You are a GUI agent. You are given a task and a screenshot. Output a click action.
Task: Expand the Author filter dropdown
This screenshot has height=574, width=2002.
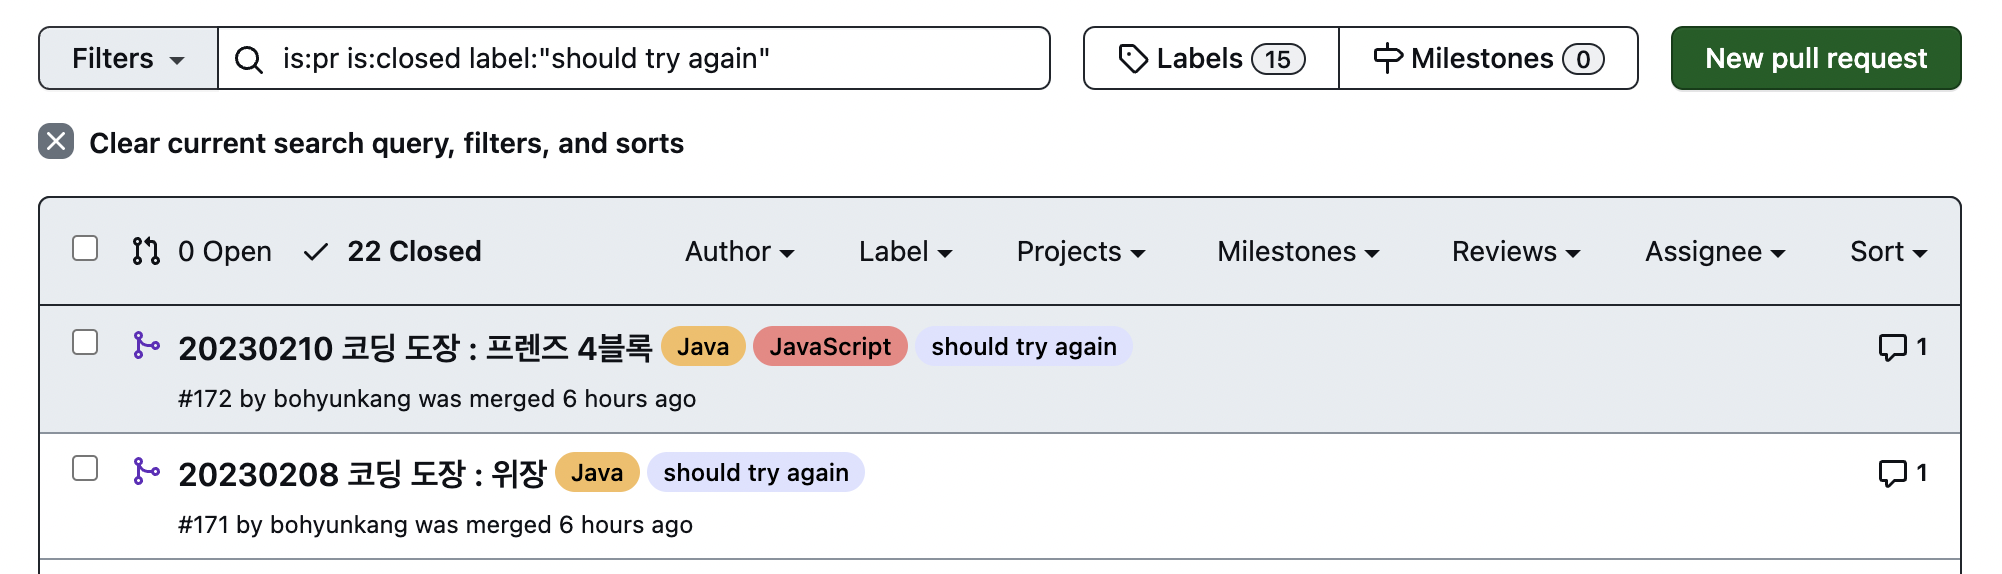tap(739, 252)
